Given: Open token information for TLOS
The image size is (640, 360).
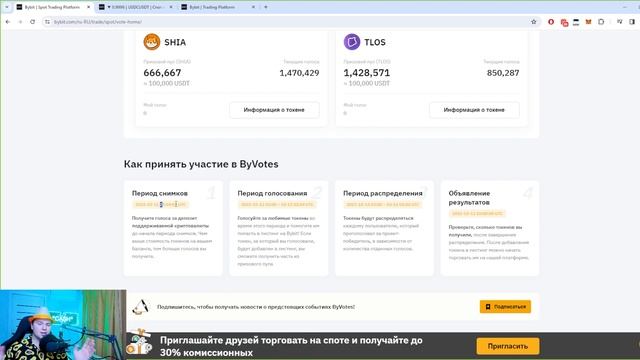Looking at the screenshot, I should [x=474, y=110].
